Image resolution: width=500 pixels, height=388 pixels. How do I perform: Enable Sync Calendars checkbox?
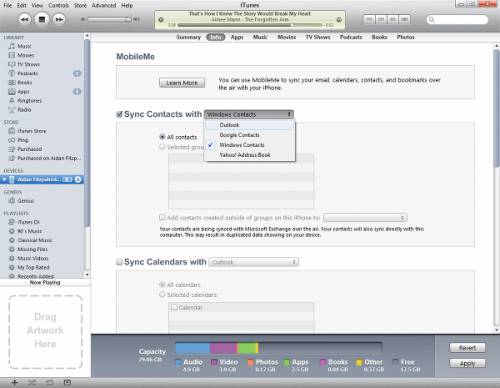click(119, 262)
